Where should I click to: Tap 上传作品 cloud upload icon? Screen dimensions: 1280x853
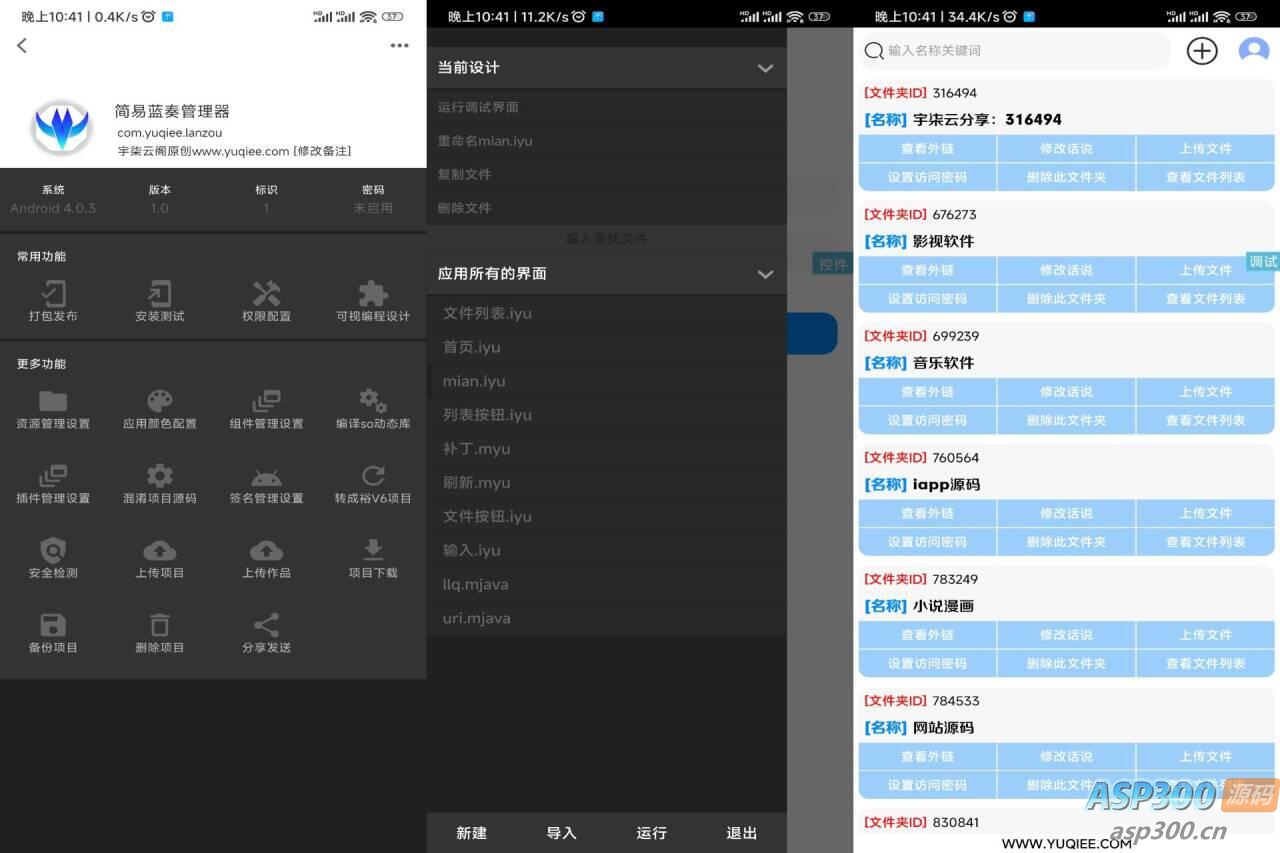pyautogui.click(x=266, y=550)
